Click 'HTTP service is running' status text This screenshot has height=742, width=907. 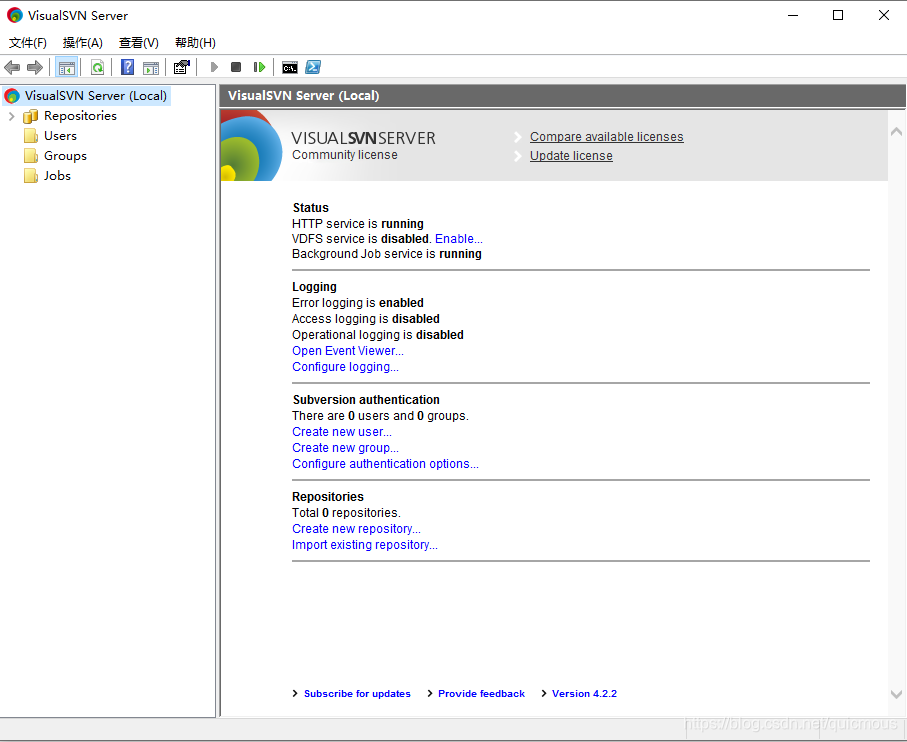[357, 224]
